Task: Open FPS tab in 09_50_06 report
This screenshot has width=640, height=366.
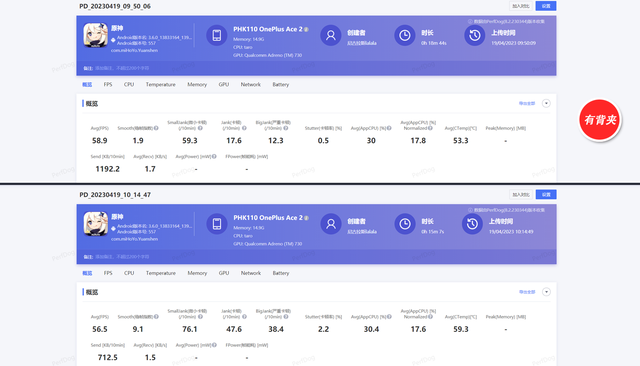Action: coord(108,84)
